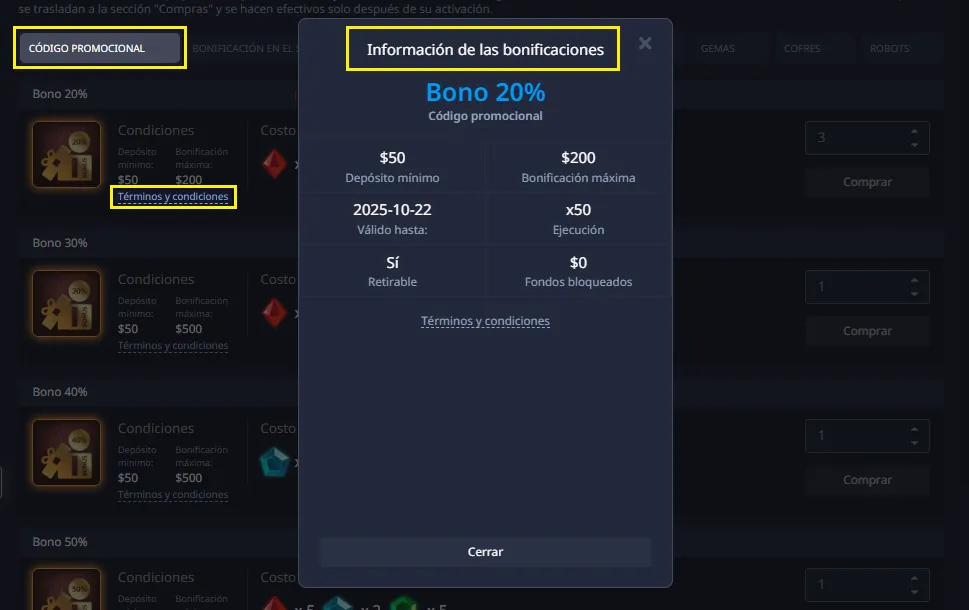Viewport: 969px width, 610px height.
Task: Click the Bono 20% gift icon
Action: click(66, 154)
